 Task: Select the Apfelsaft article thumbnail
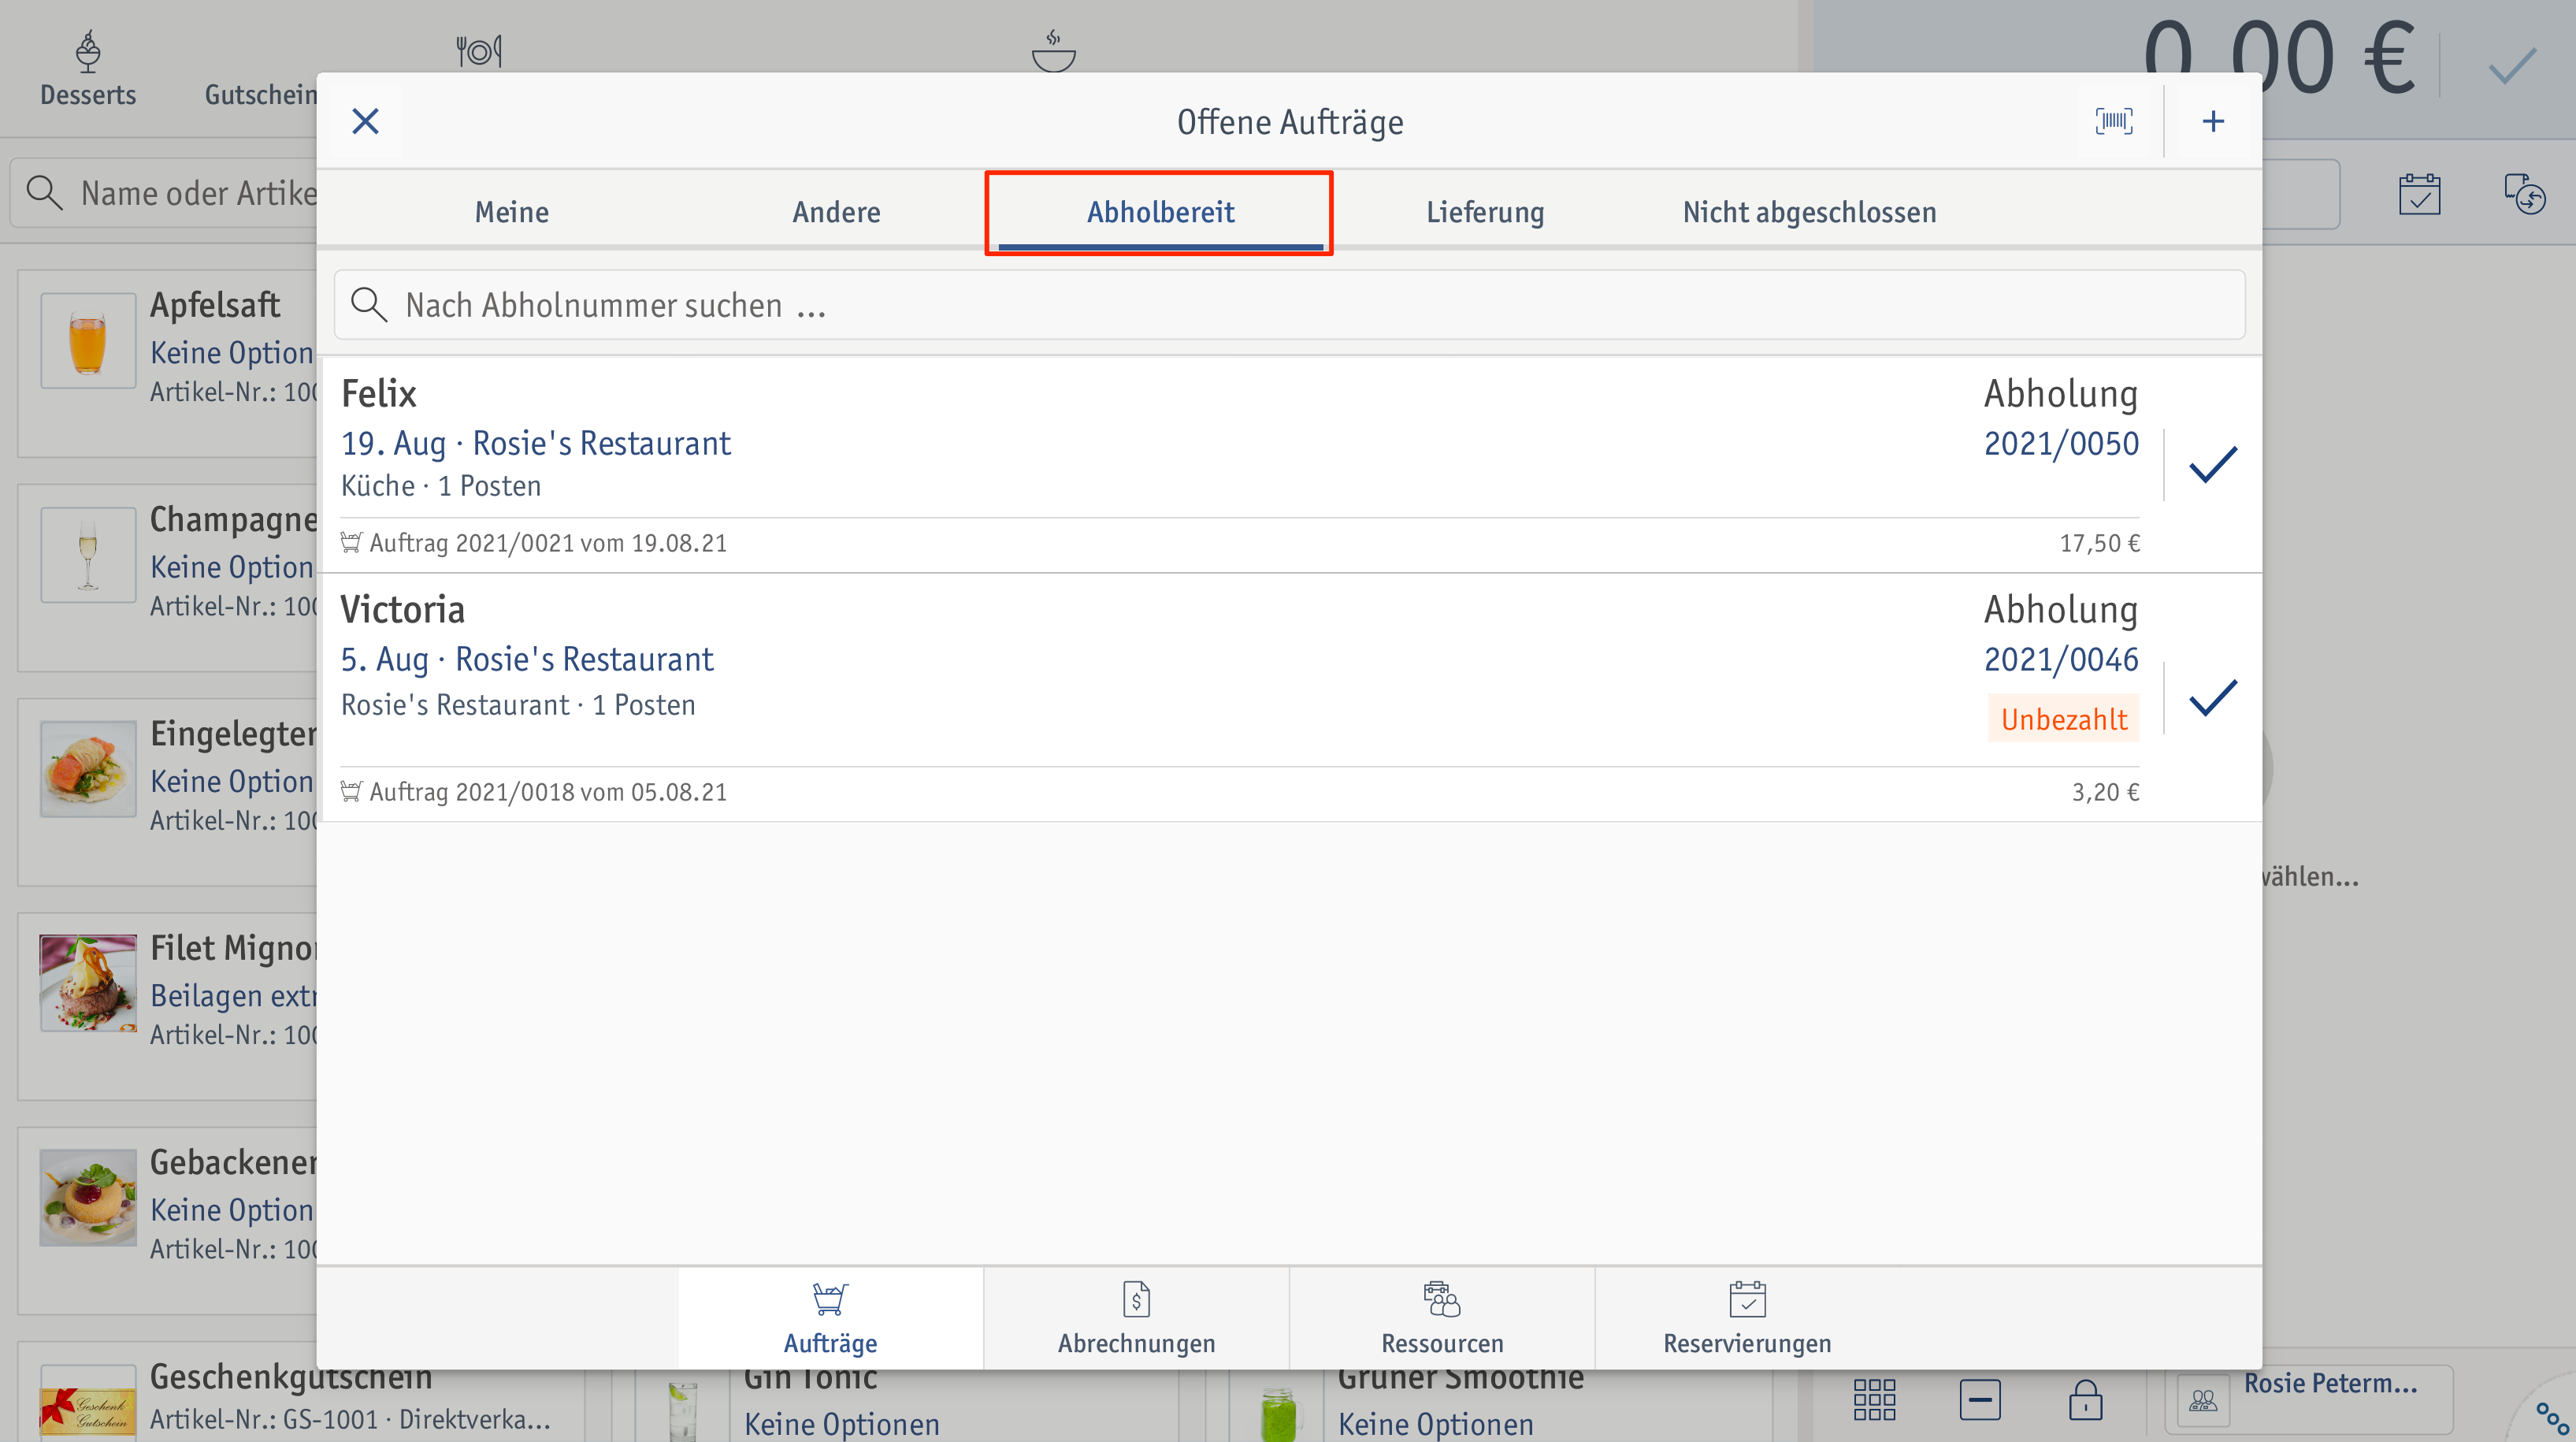pos(88,340)
